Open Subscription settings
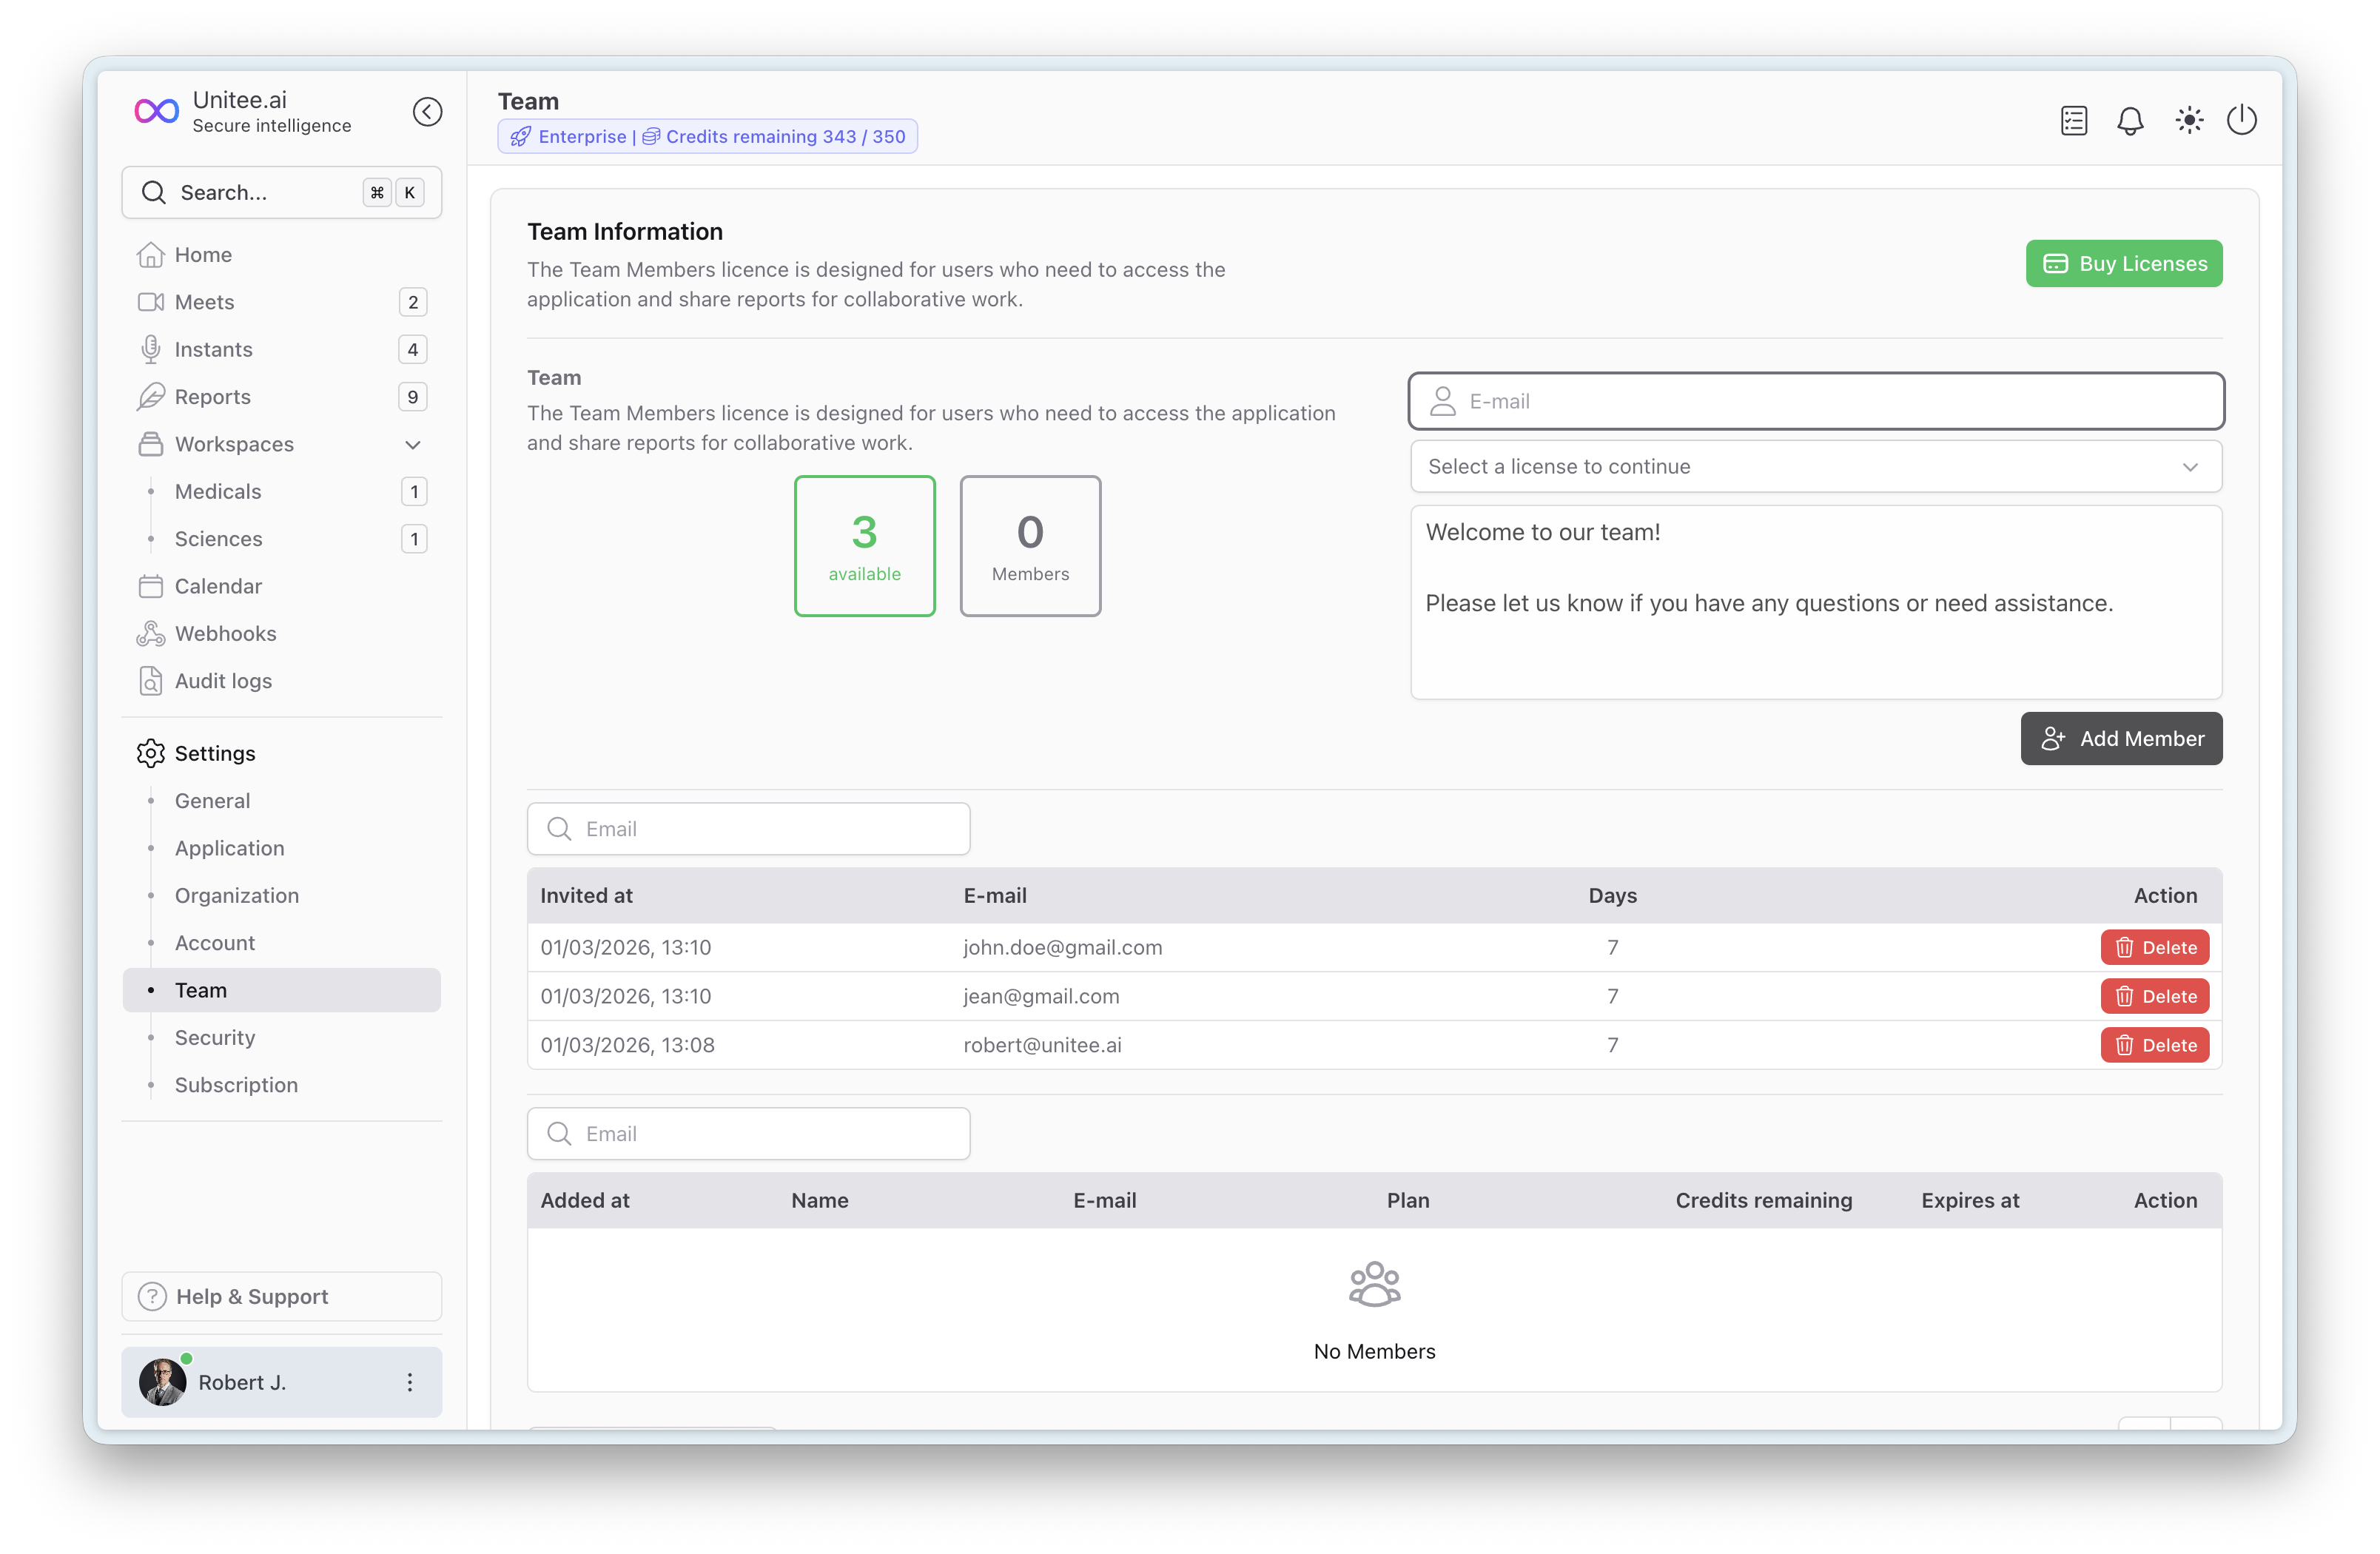This screenshot has width=2380, height=1554. pyautogui.click(x=281, y=1085)
